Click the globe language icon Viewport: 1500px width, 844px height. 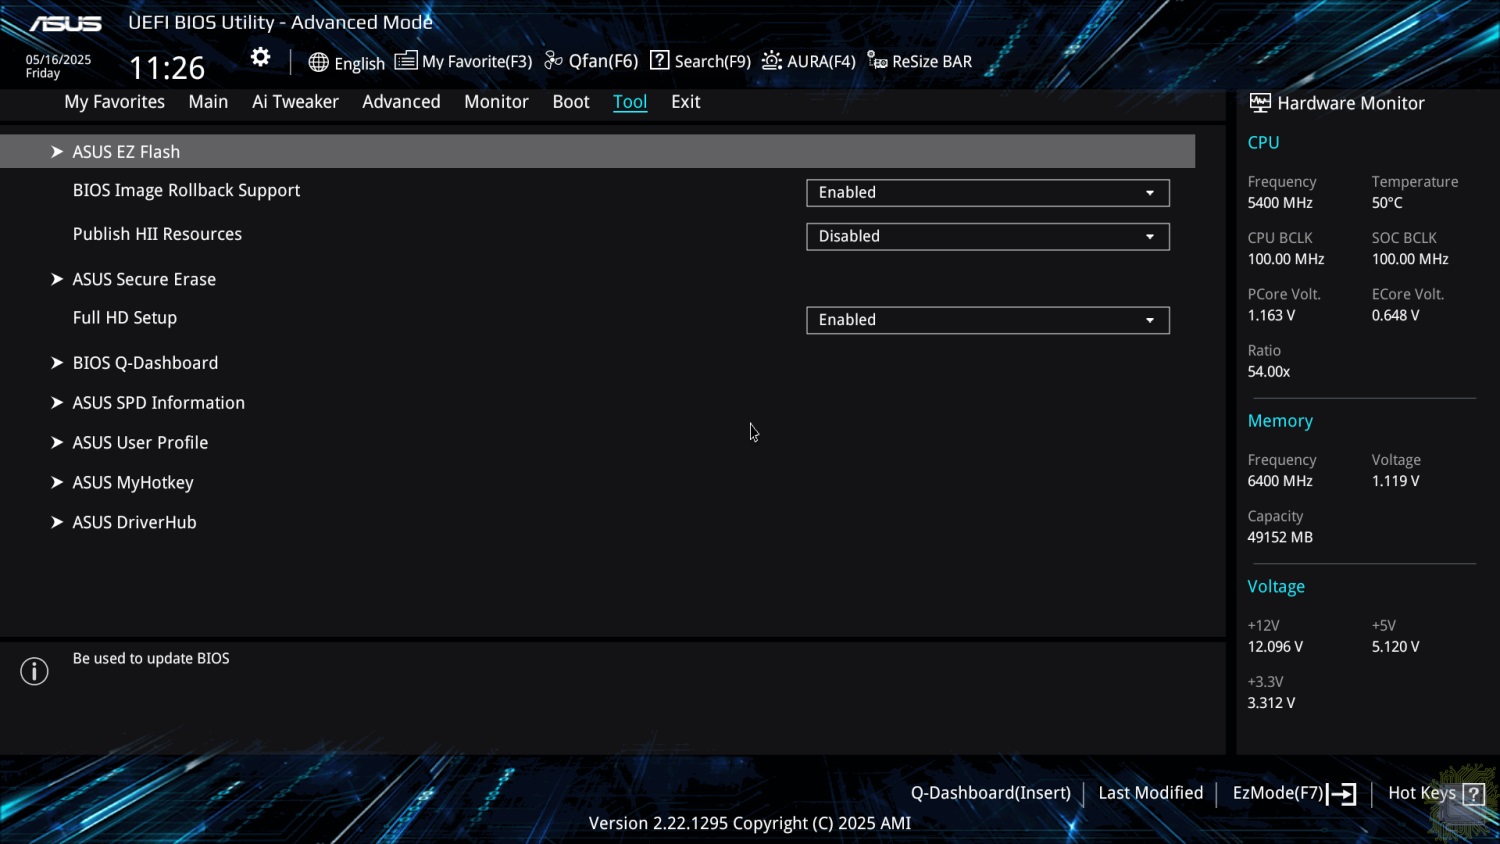(318, 62)
